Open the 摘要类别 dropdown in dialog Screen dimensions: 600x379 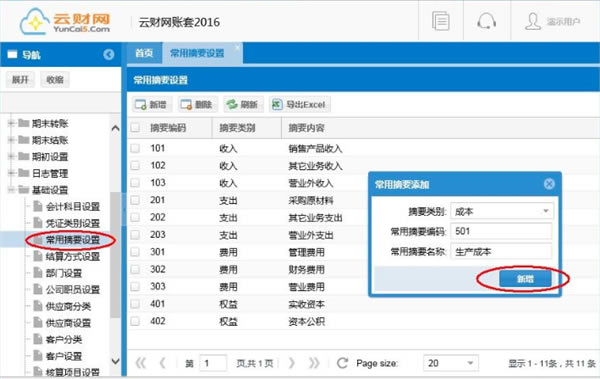tap(546, 211)
